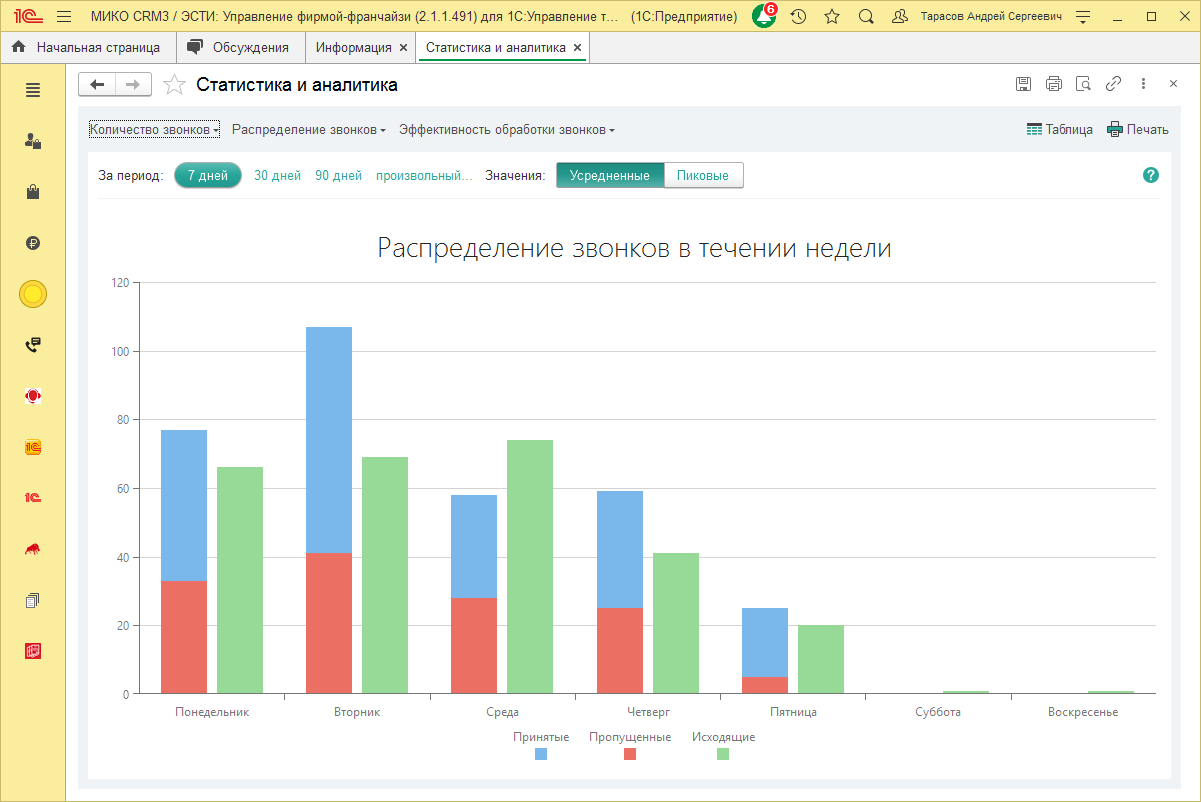Switch to the Информация tab

(353, 47)
